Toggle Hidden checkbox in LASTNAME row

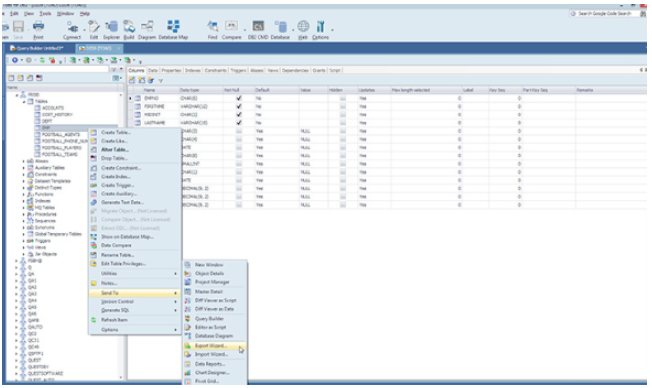pyautogui.click(x=343, y=123)
